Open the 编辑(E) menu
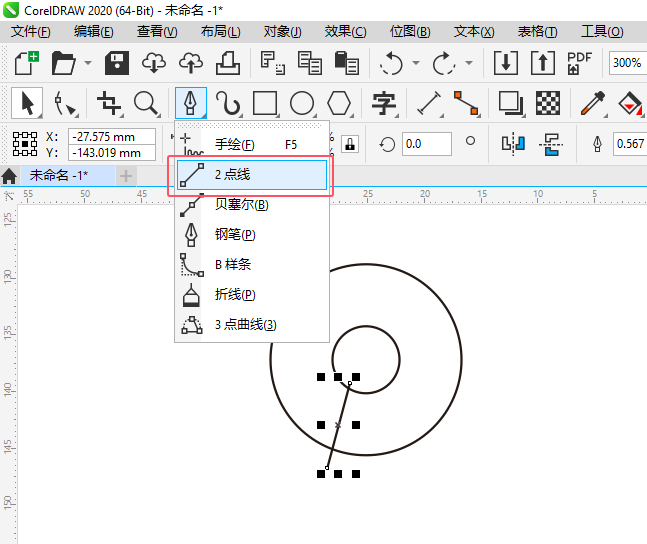Viewport: 647px width, 544px height. pos(93,32)
